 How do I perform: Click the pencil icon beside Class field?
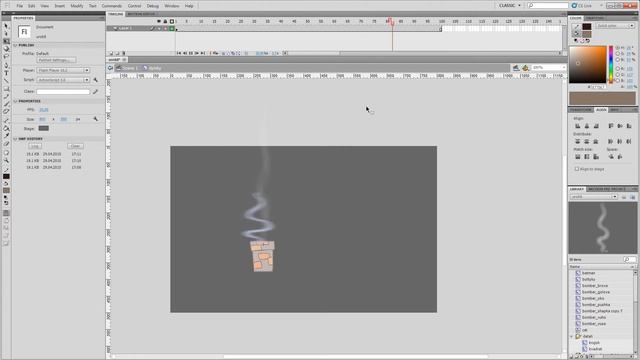tap(95, 91)
